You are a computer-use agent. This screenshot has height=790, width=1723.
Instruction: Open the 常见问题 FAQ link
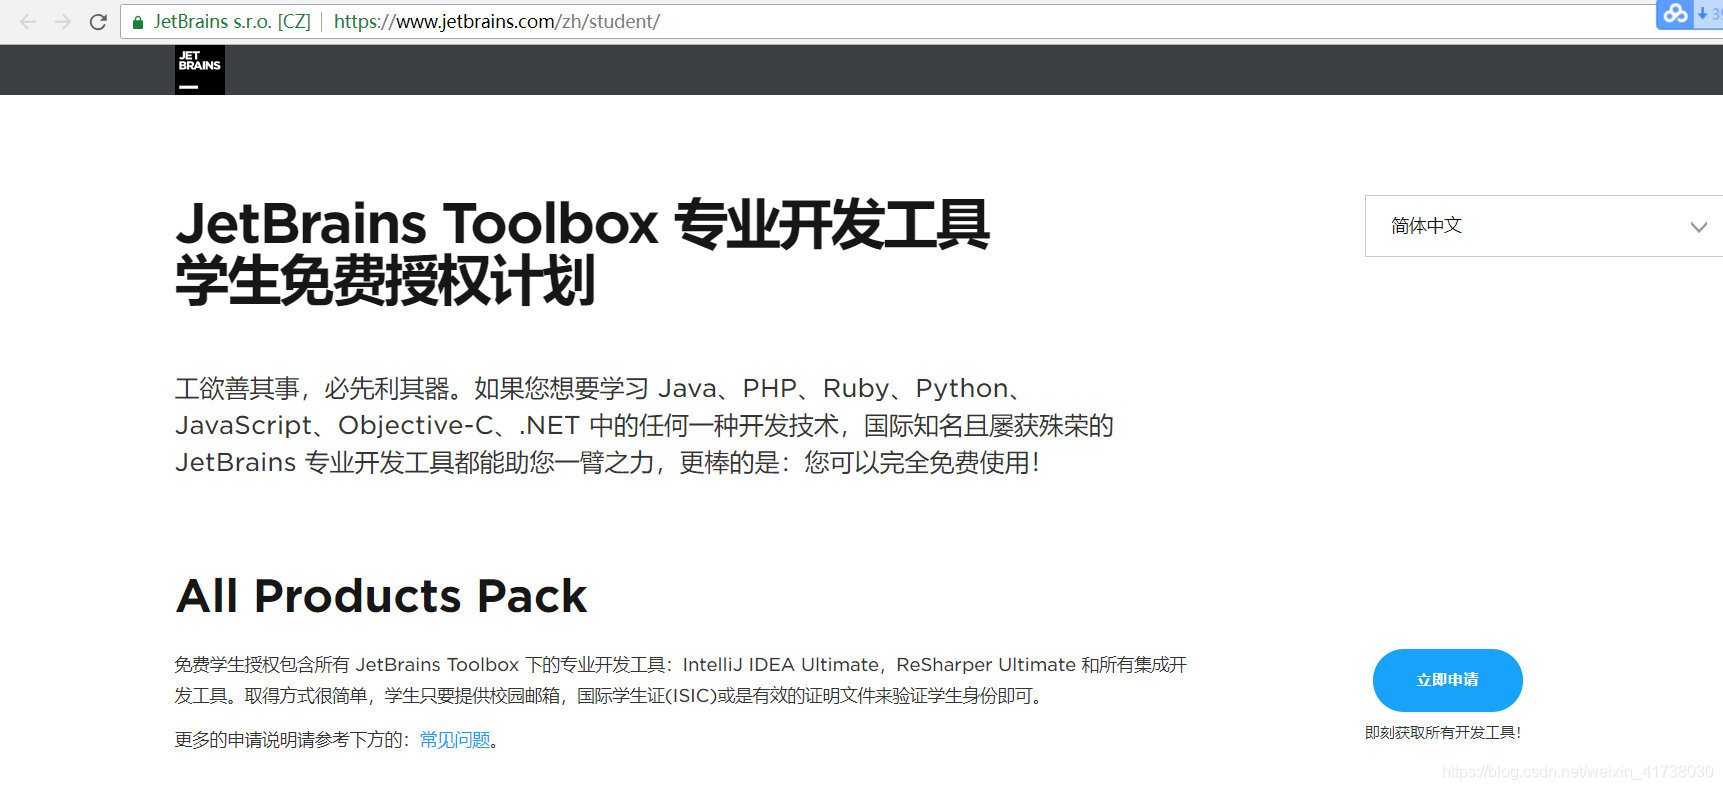455,740
